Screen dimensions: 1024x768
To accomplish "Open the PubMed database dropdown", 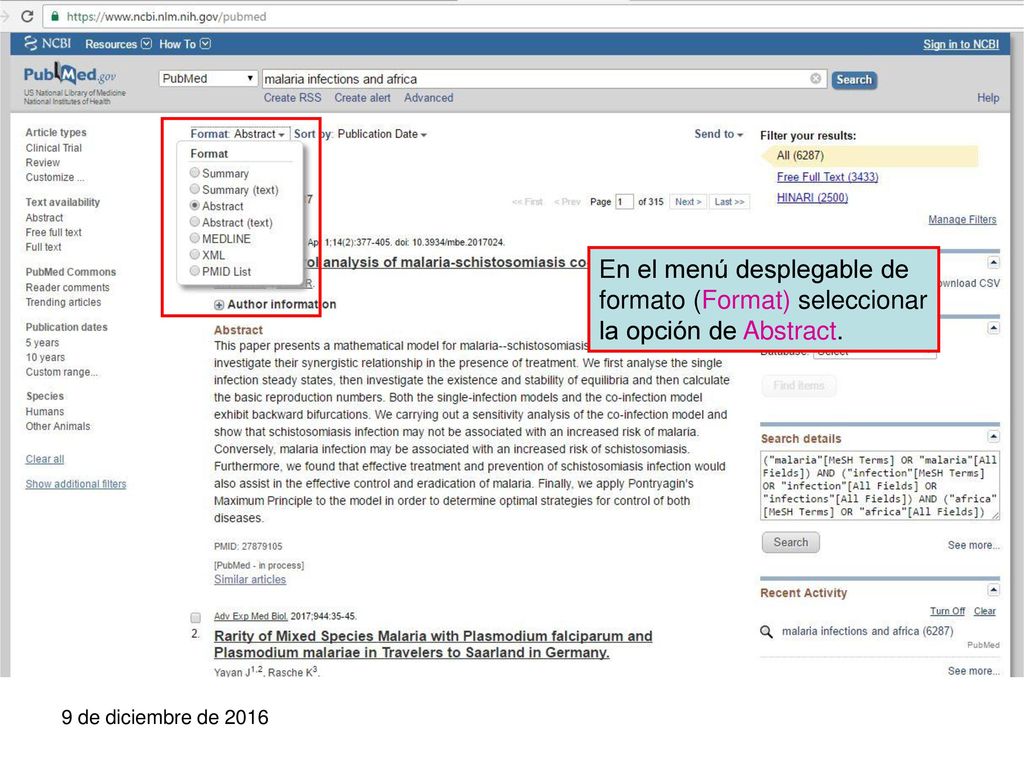I will (x=207, y=78).
